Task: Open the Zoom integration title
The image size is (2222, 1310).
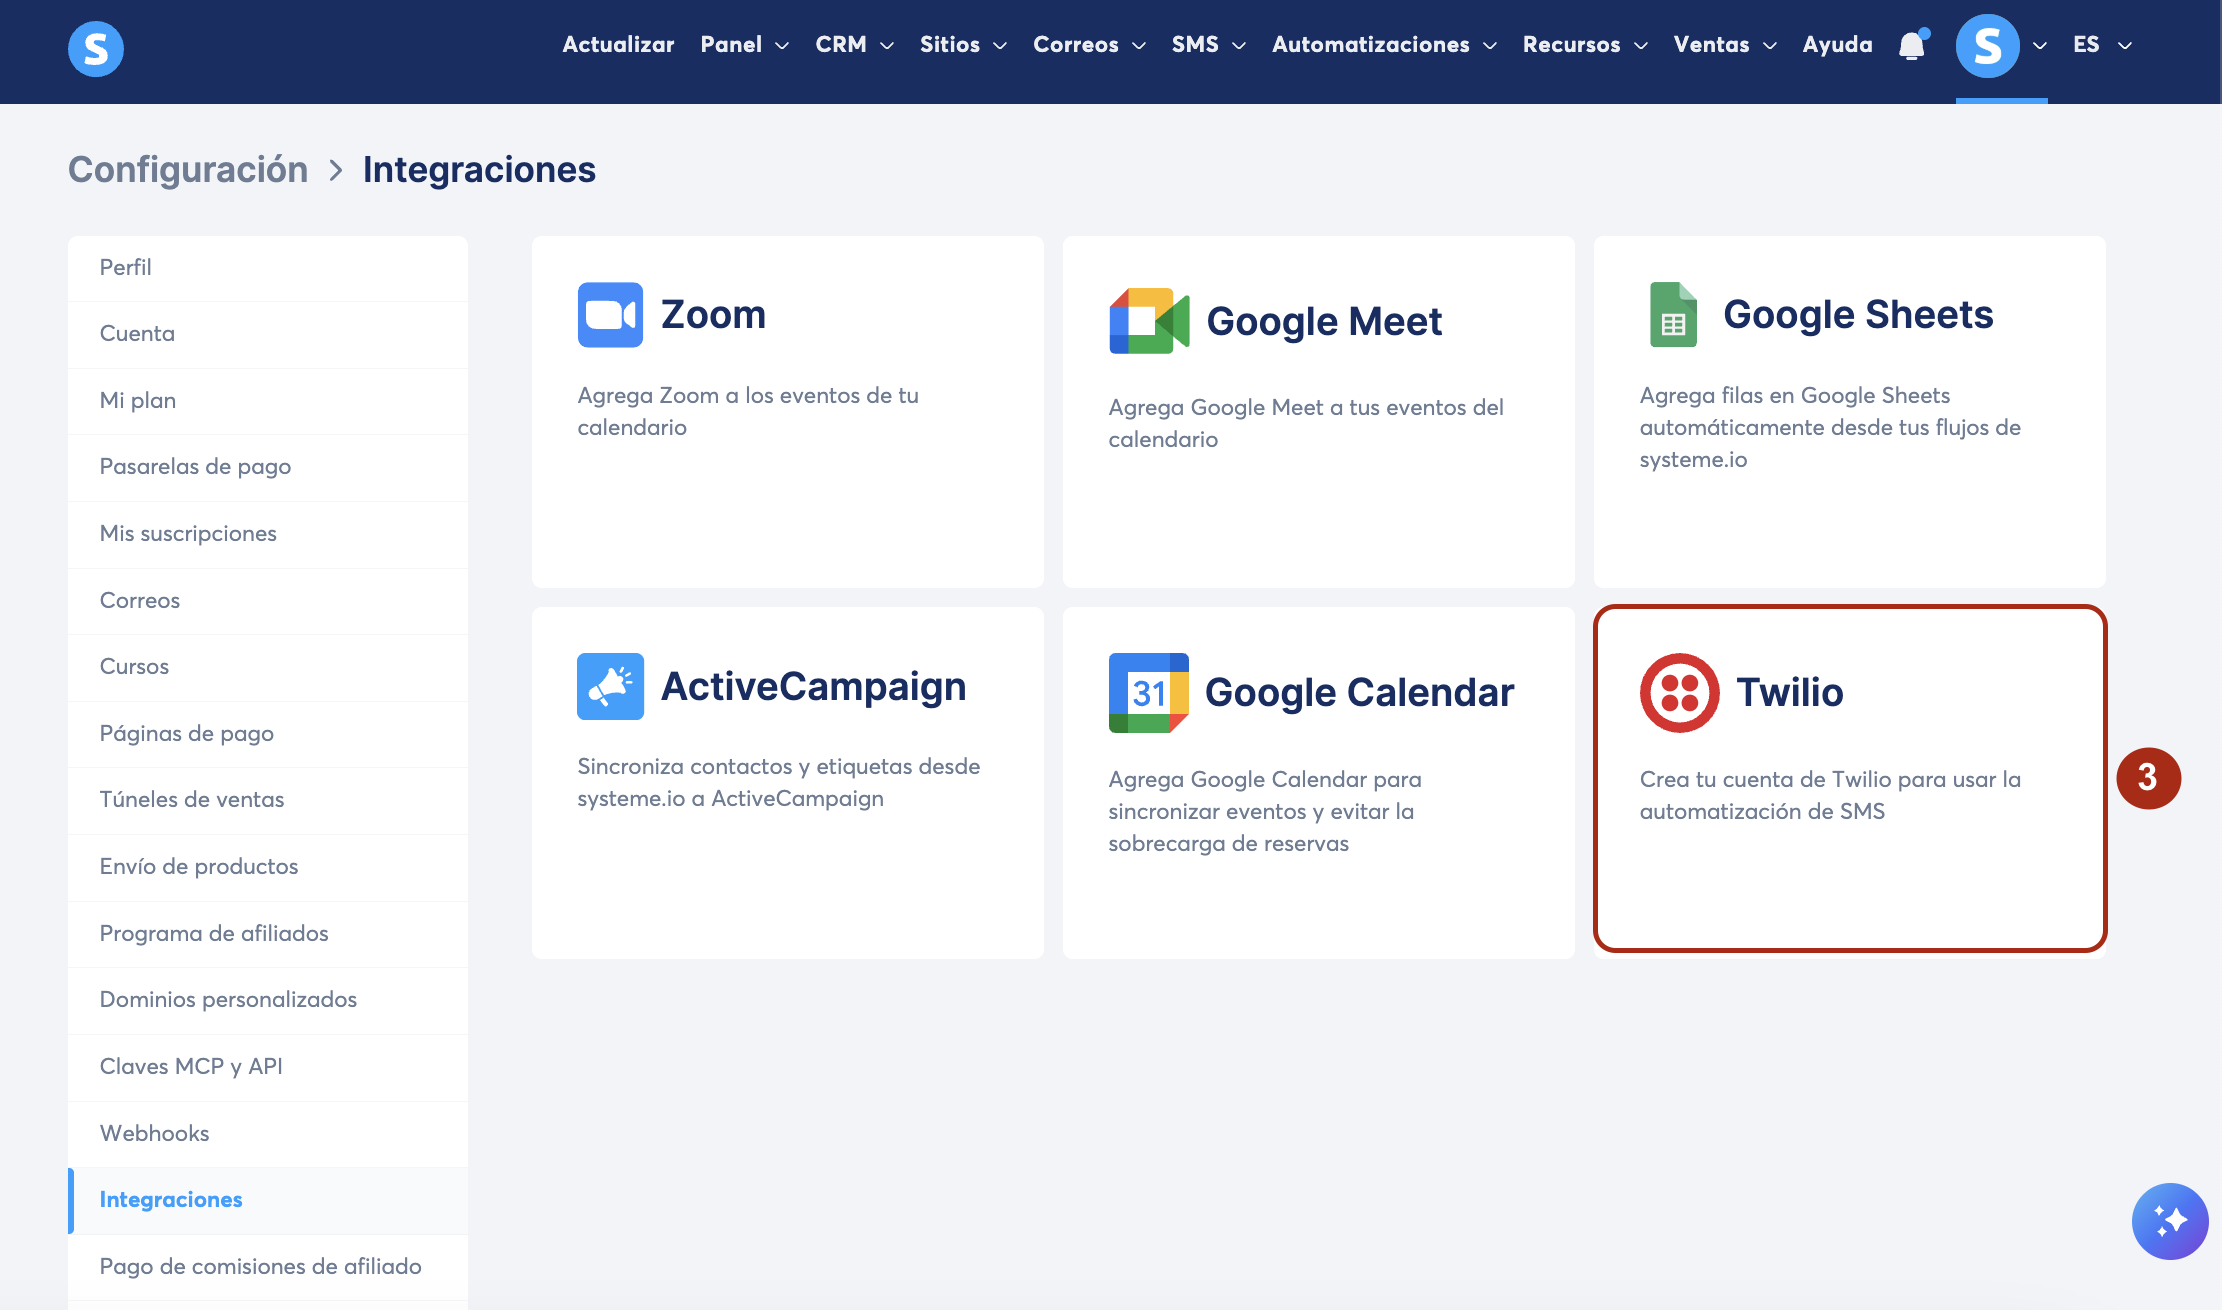Action: 713,315
